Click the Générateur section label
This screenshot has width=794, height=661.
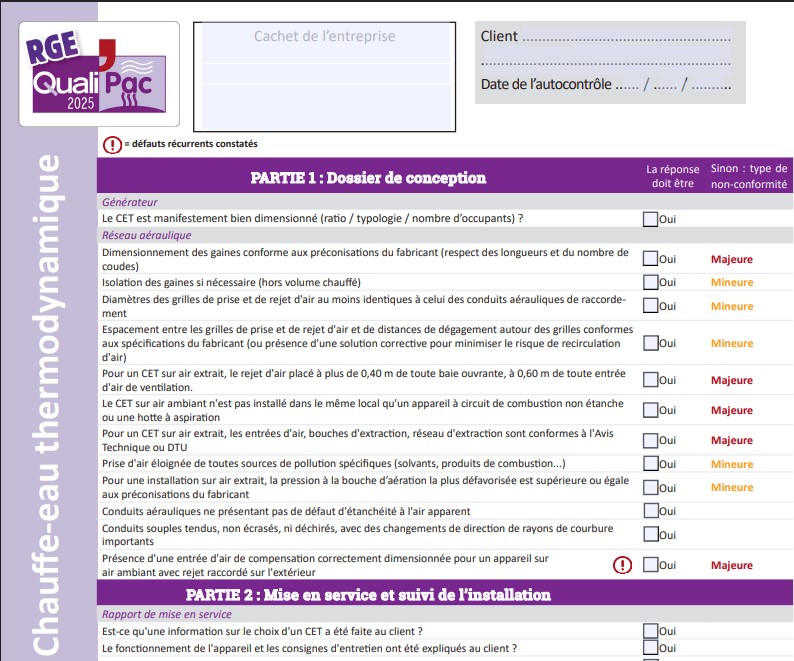(x=130, y=202)
